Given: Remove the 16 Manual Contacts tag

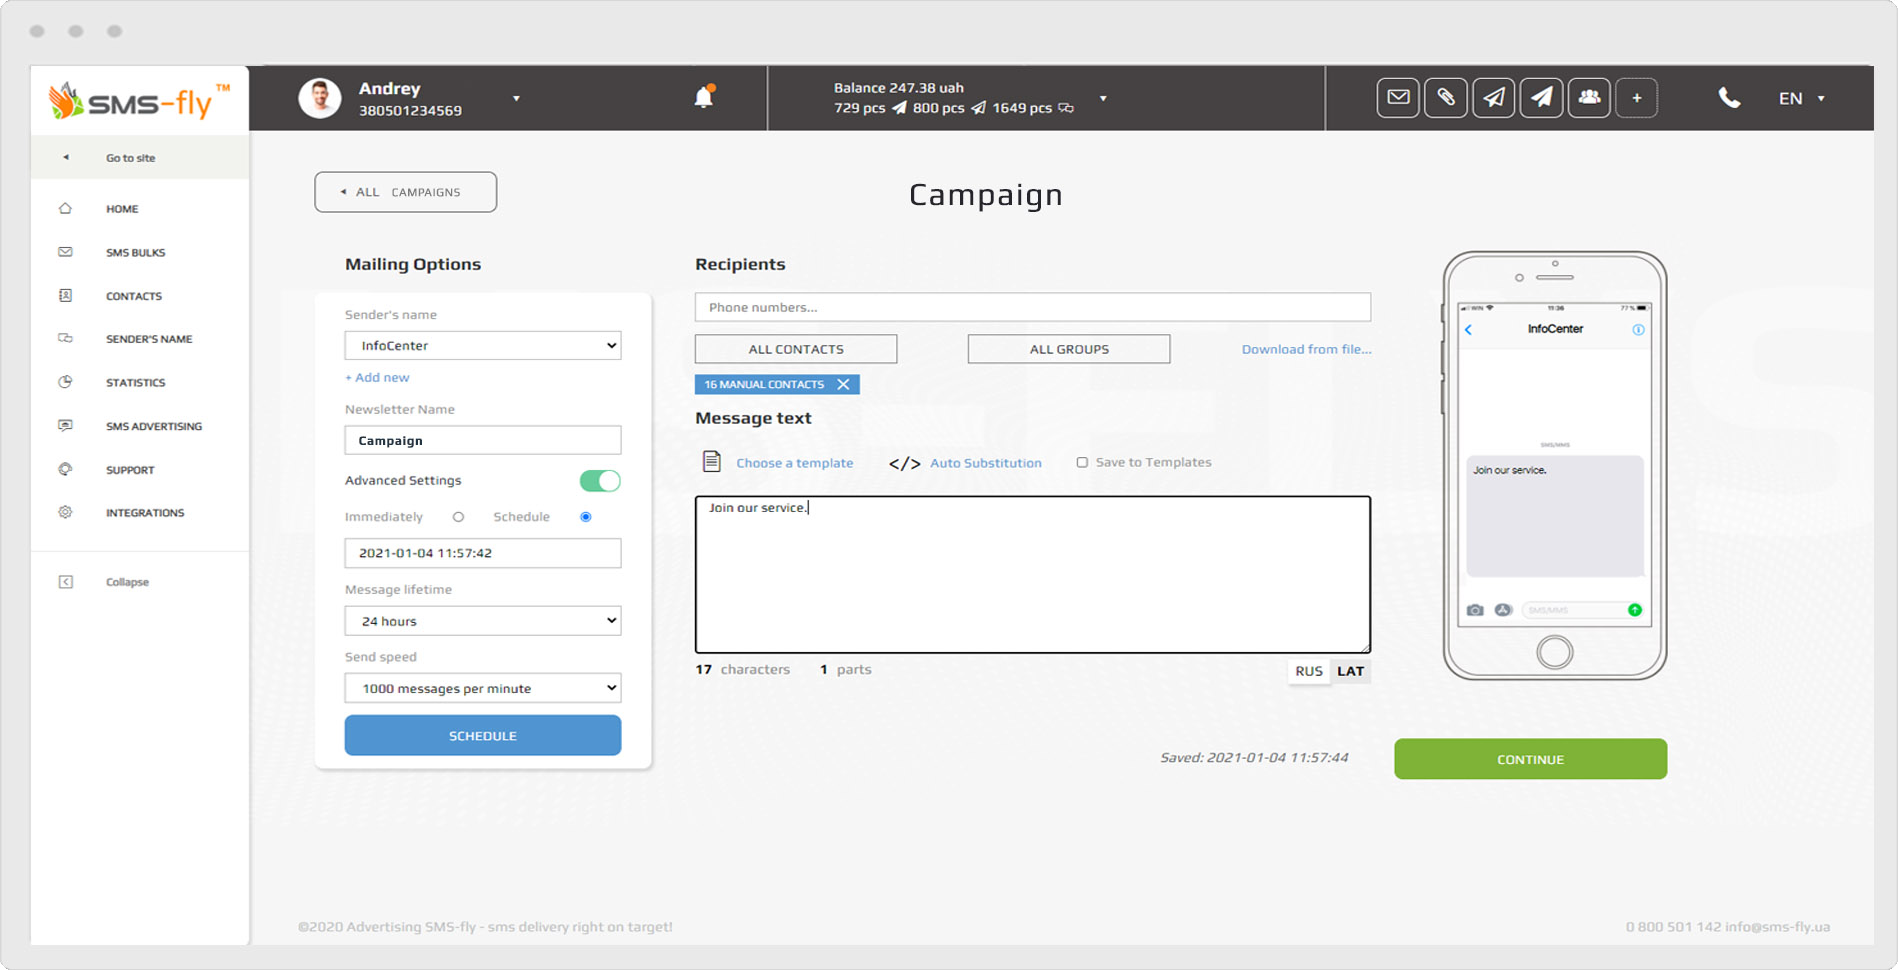Looking at the screenshot, I should [x=843, y=384].
